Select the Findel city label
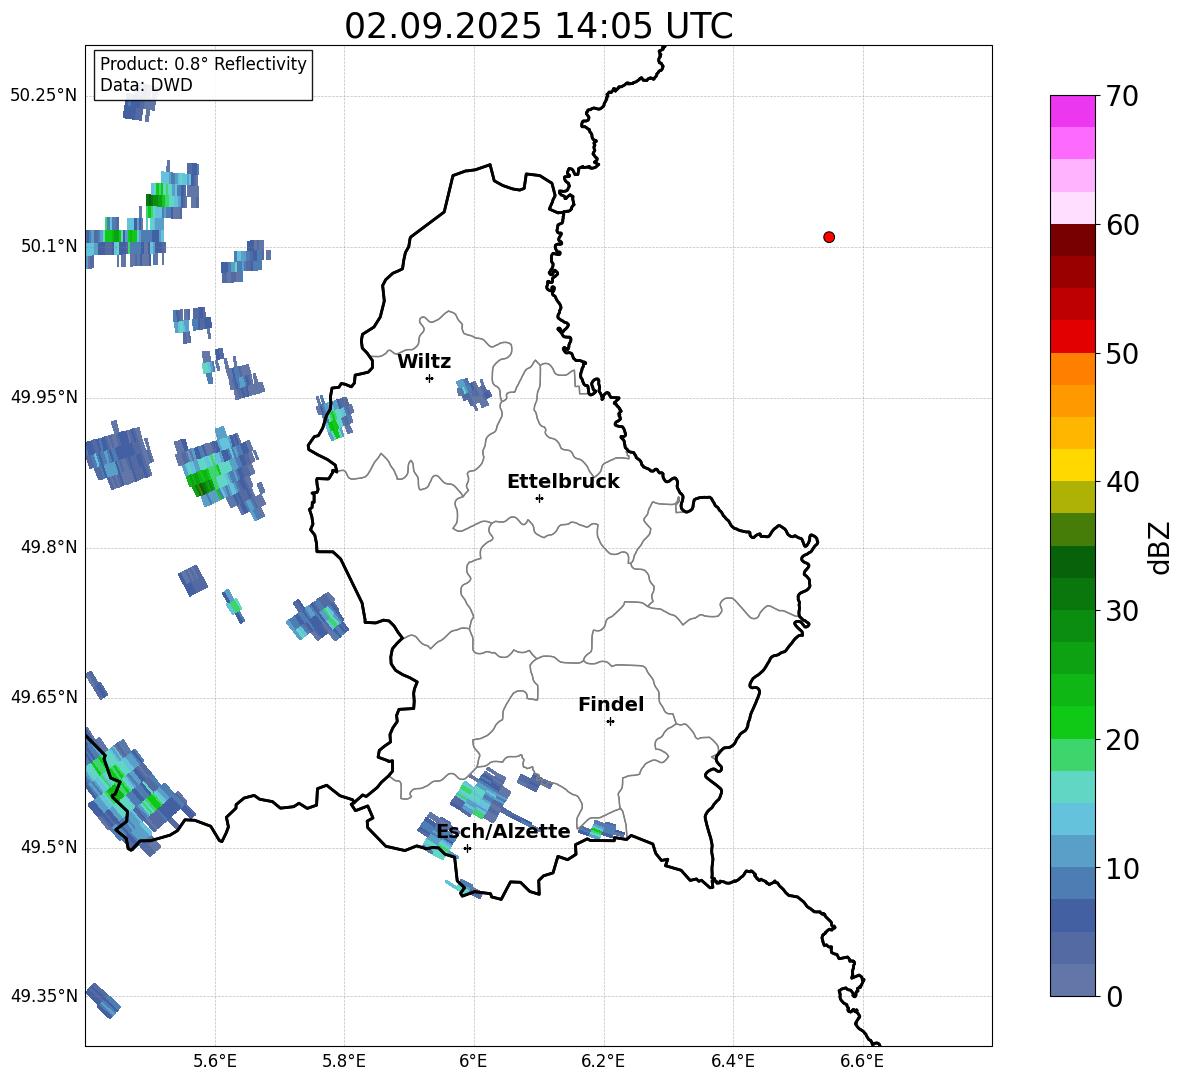This screenshot has height=1081, width=1184. click(x=611, y=705)
